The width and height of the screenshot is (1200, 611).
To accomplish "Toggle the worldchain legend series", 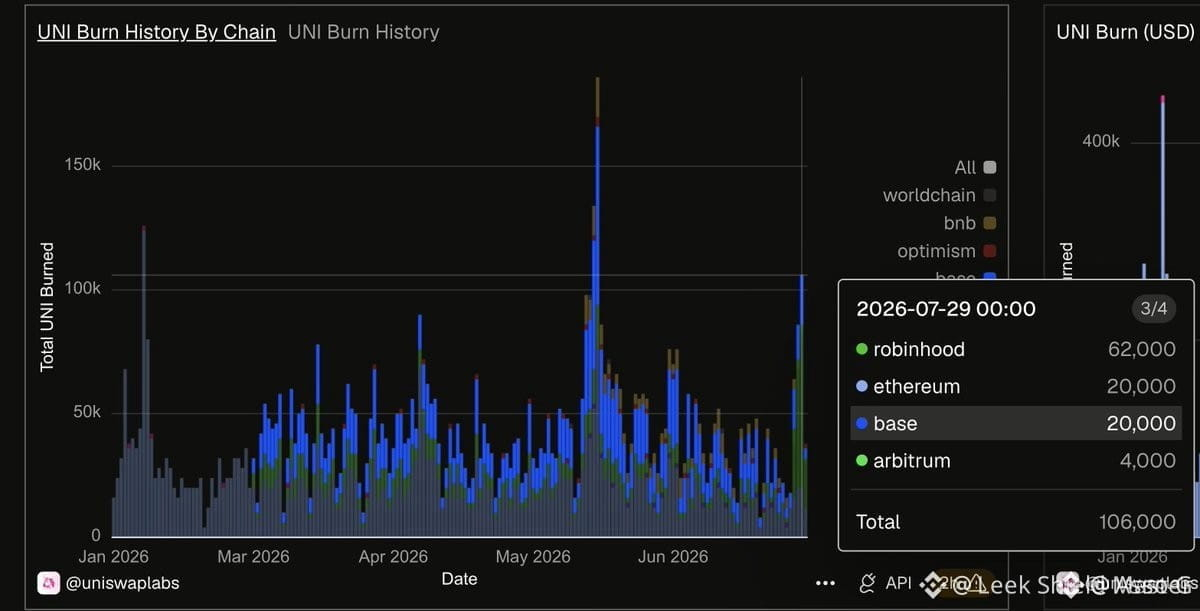I will pos(940,195).
